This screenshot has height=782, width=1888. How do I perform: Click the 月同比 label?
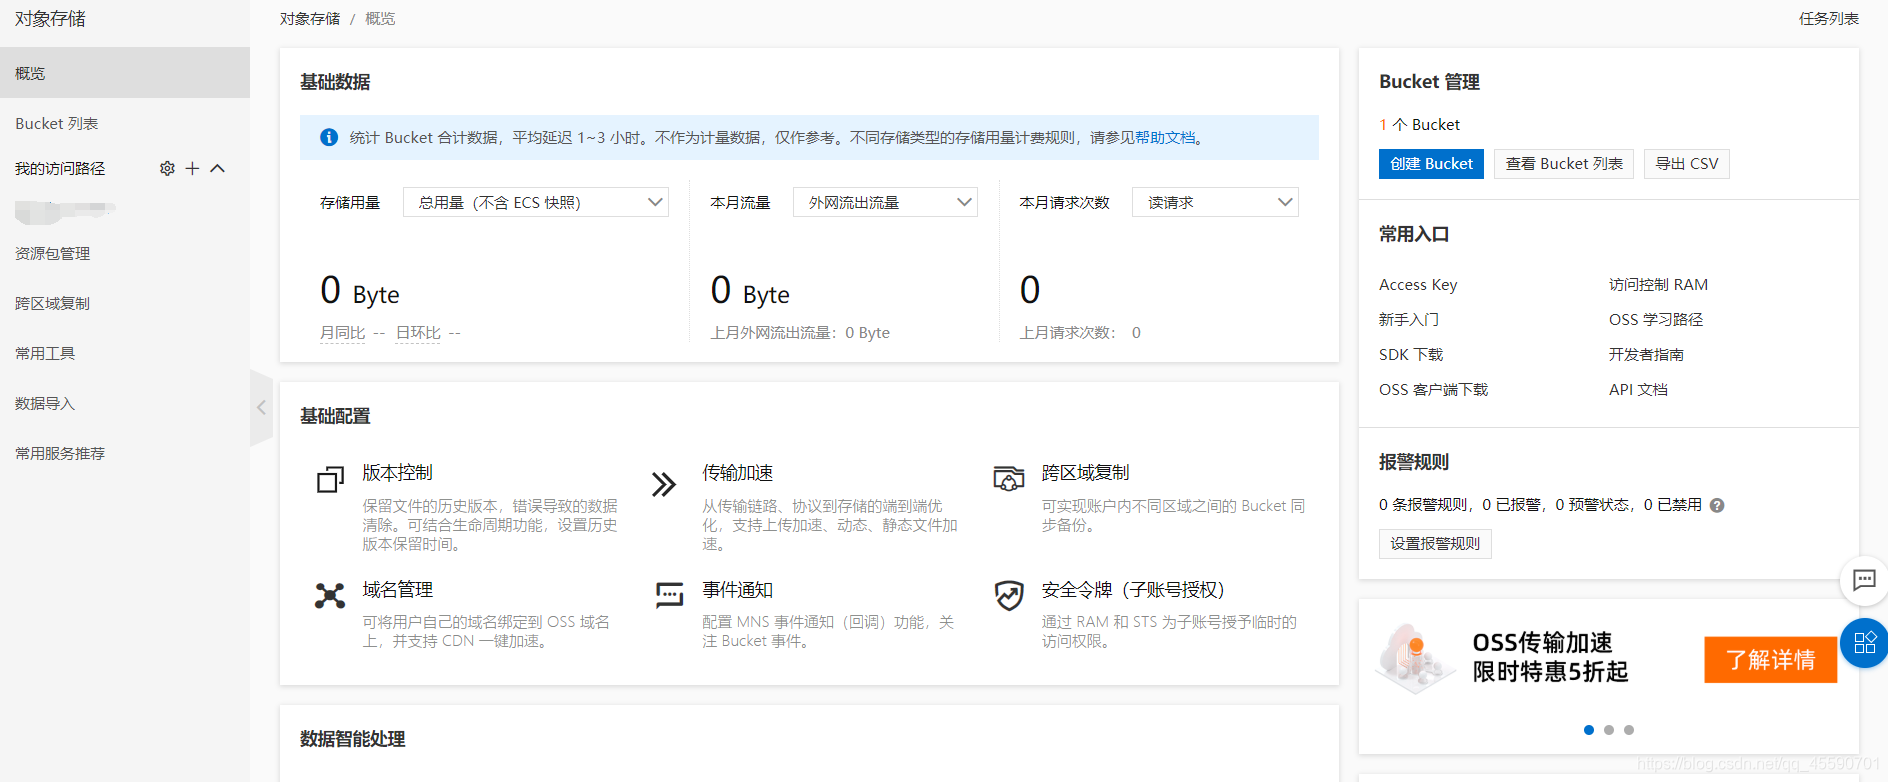(342, 333)
